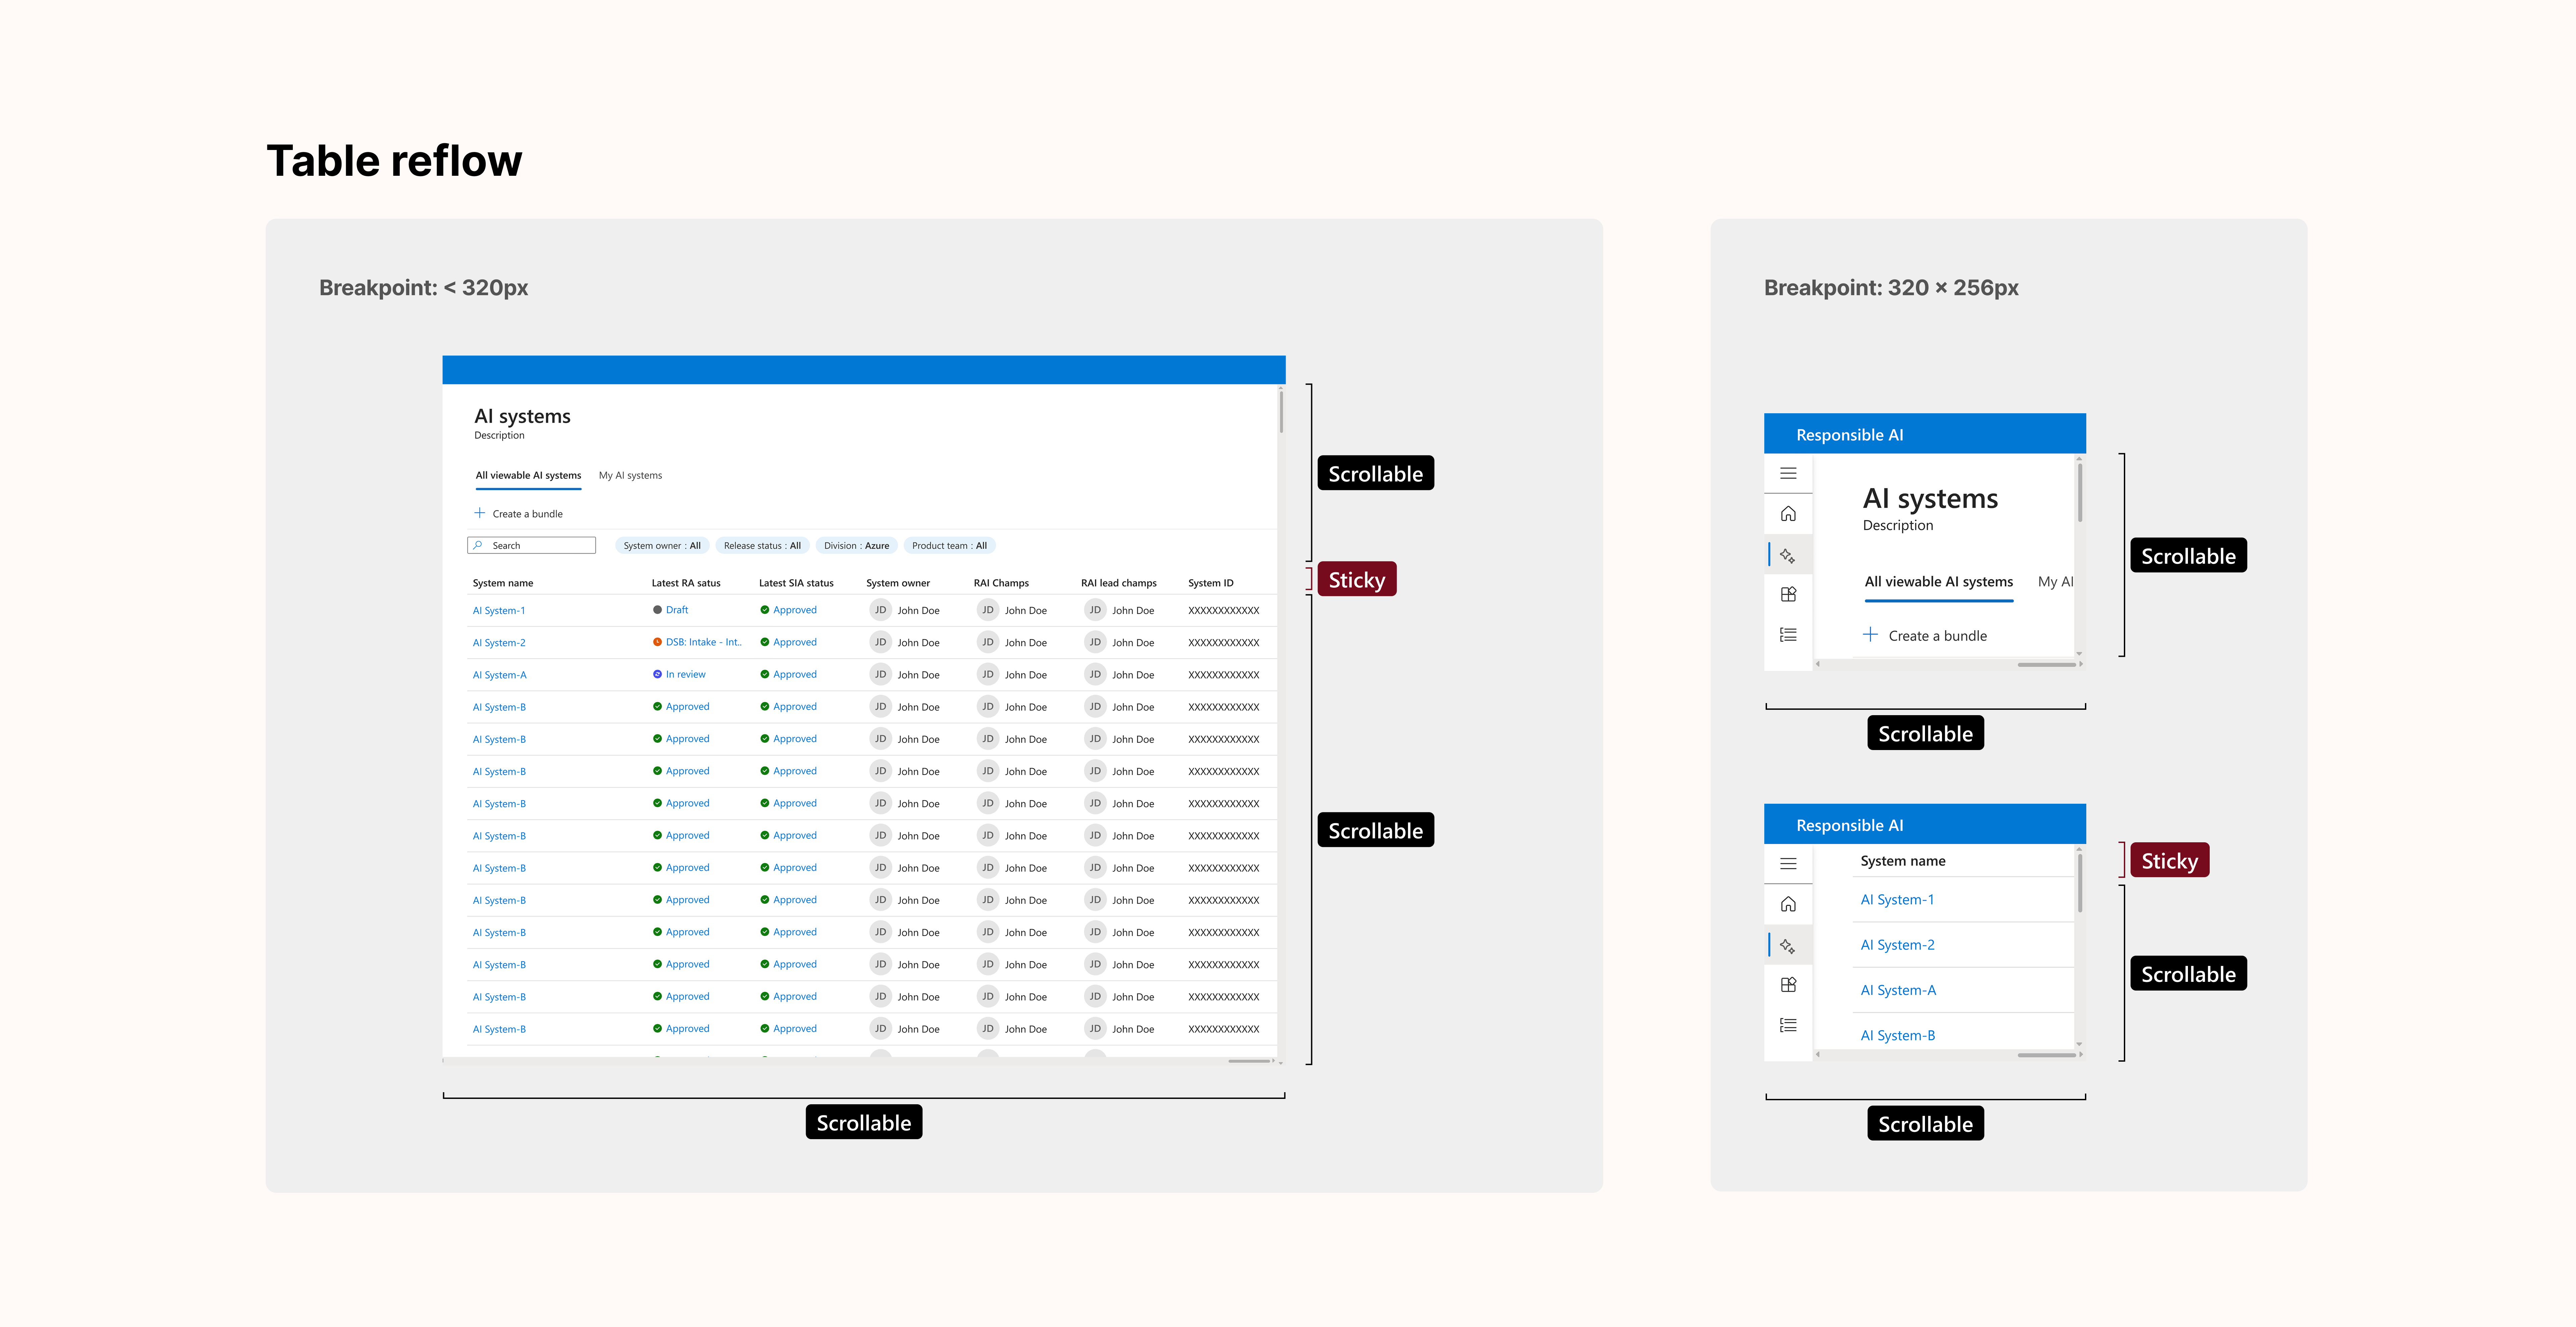Viewport: 2576px width, 1327px height.
Task: Open Product team: All filter pill
Action: [949, 546]
